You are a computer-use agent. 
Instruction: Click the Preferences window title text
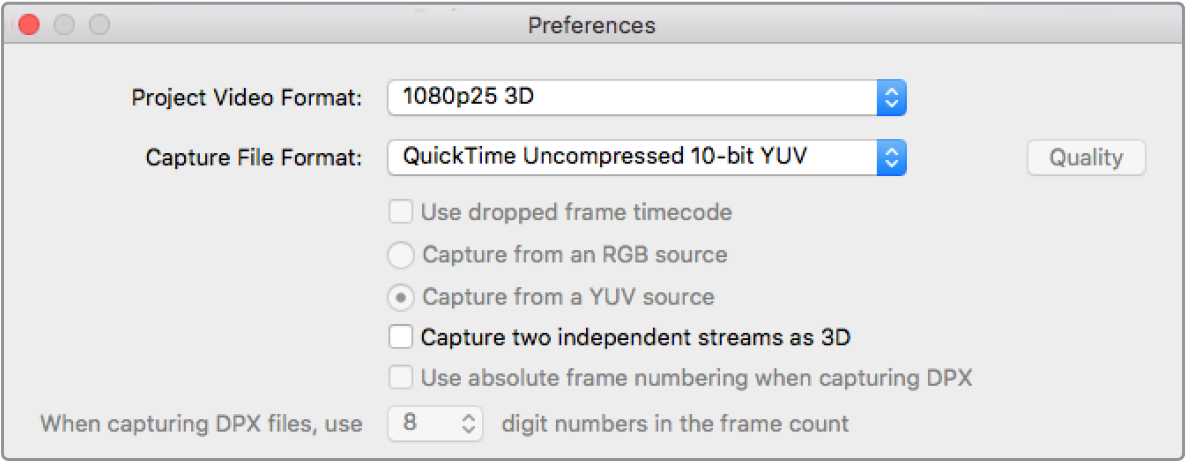click(x=592, y=25)
